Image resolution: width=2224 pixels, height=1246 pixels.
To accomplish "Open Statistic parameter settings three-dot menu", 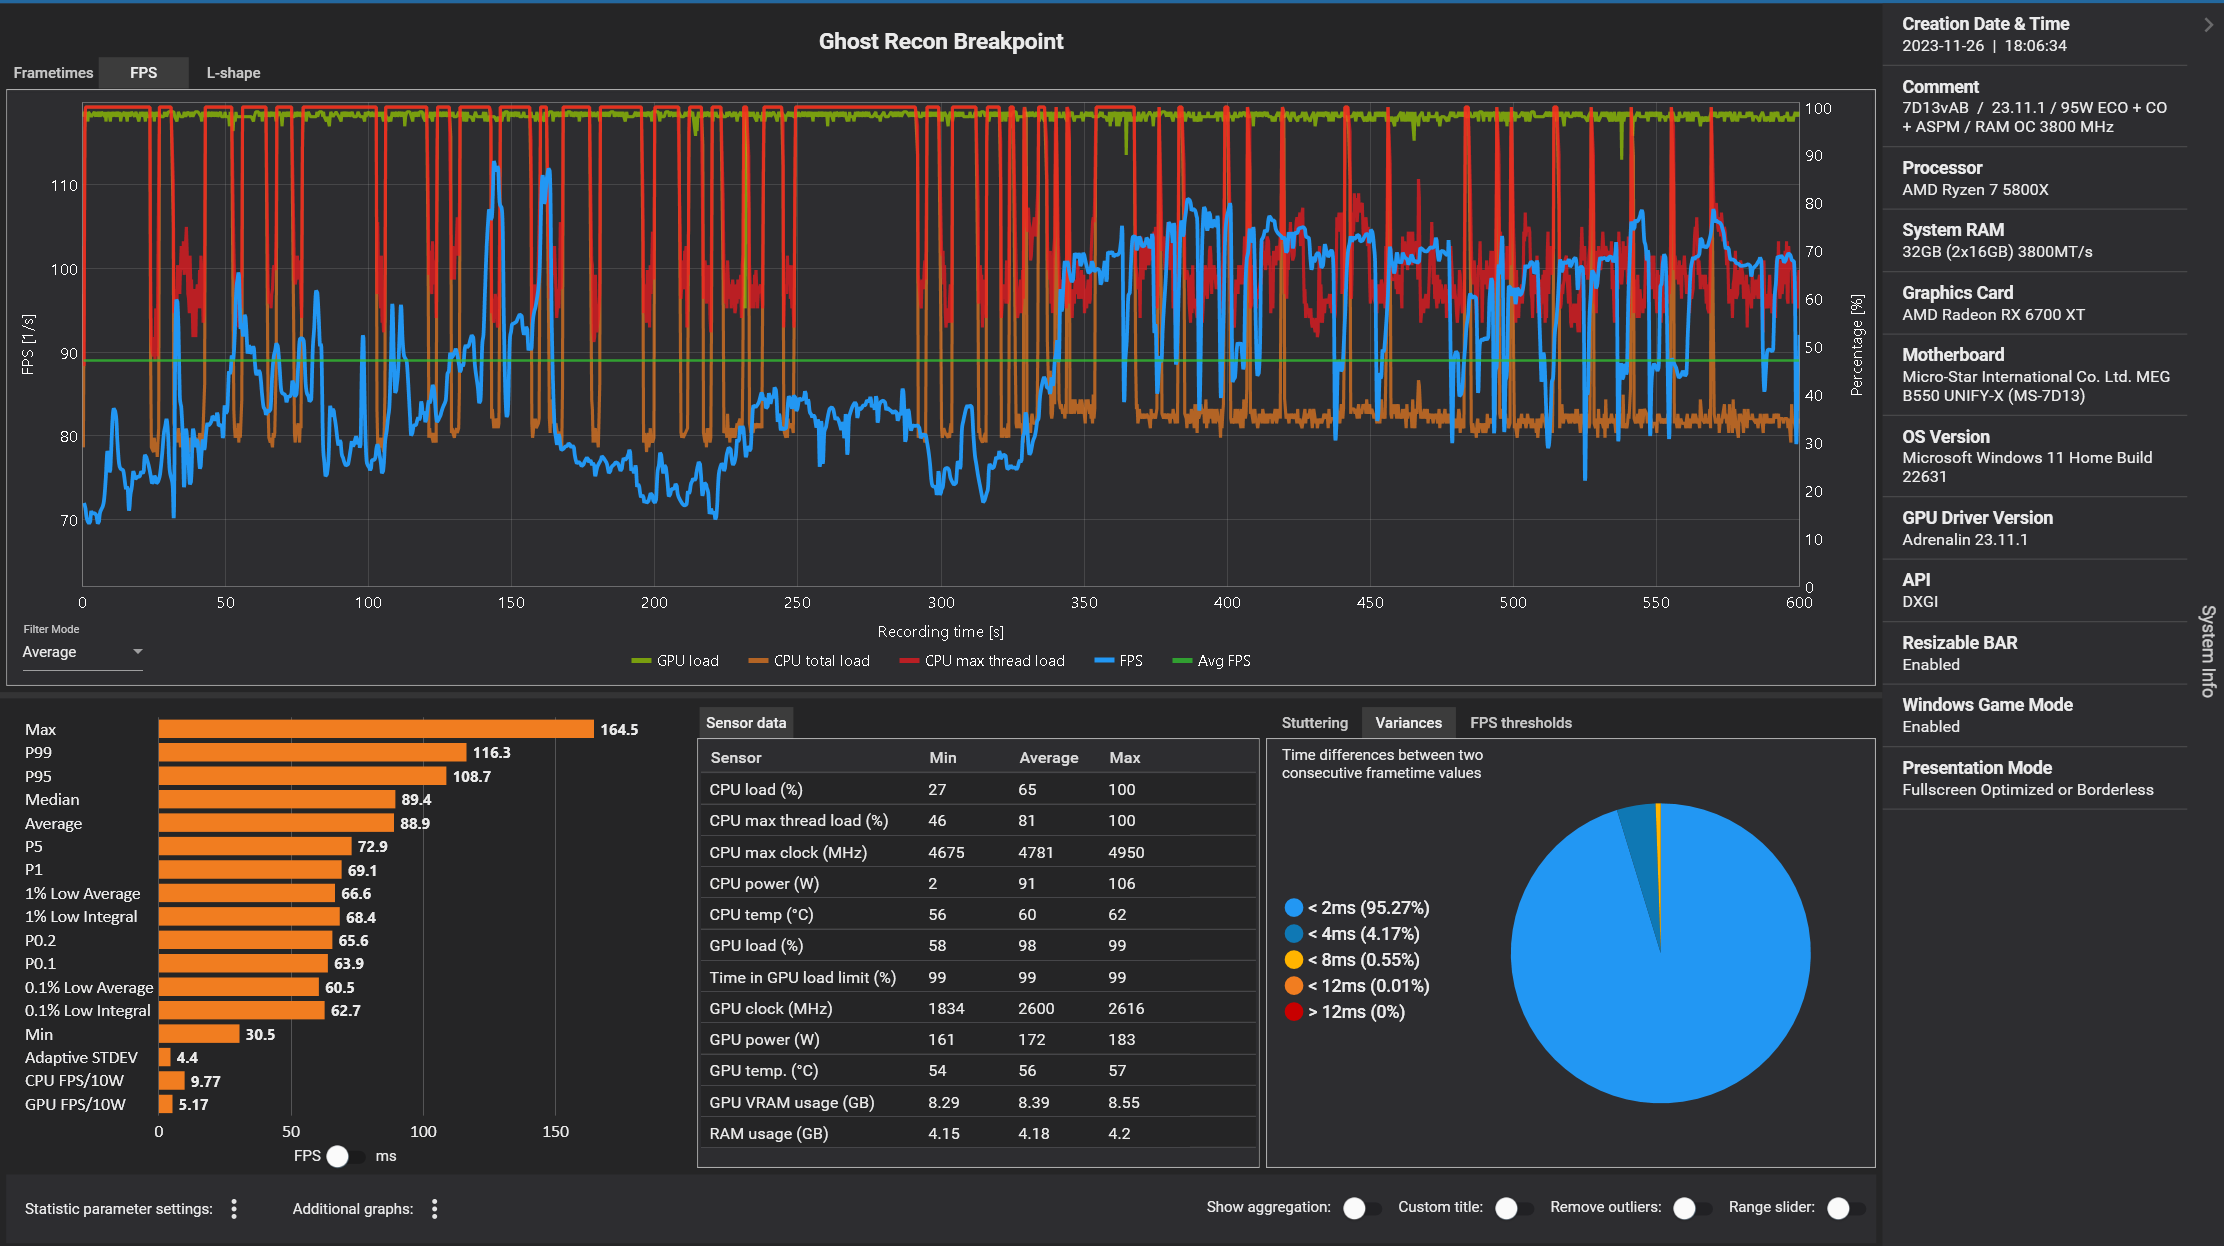I will pos(234,1209).
